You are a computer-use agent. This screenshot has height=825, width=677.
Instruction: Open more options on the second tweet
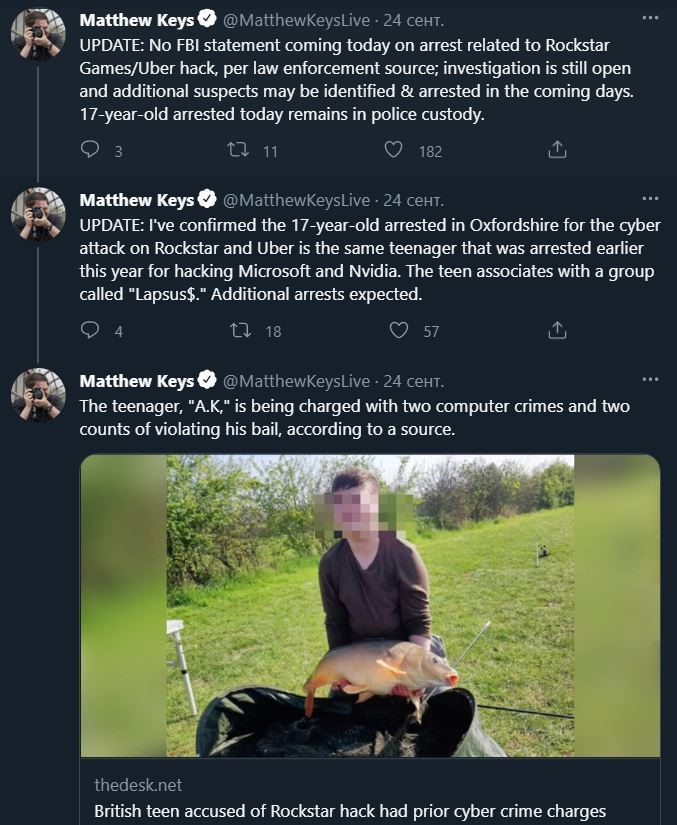point(650,199)
